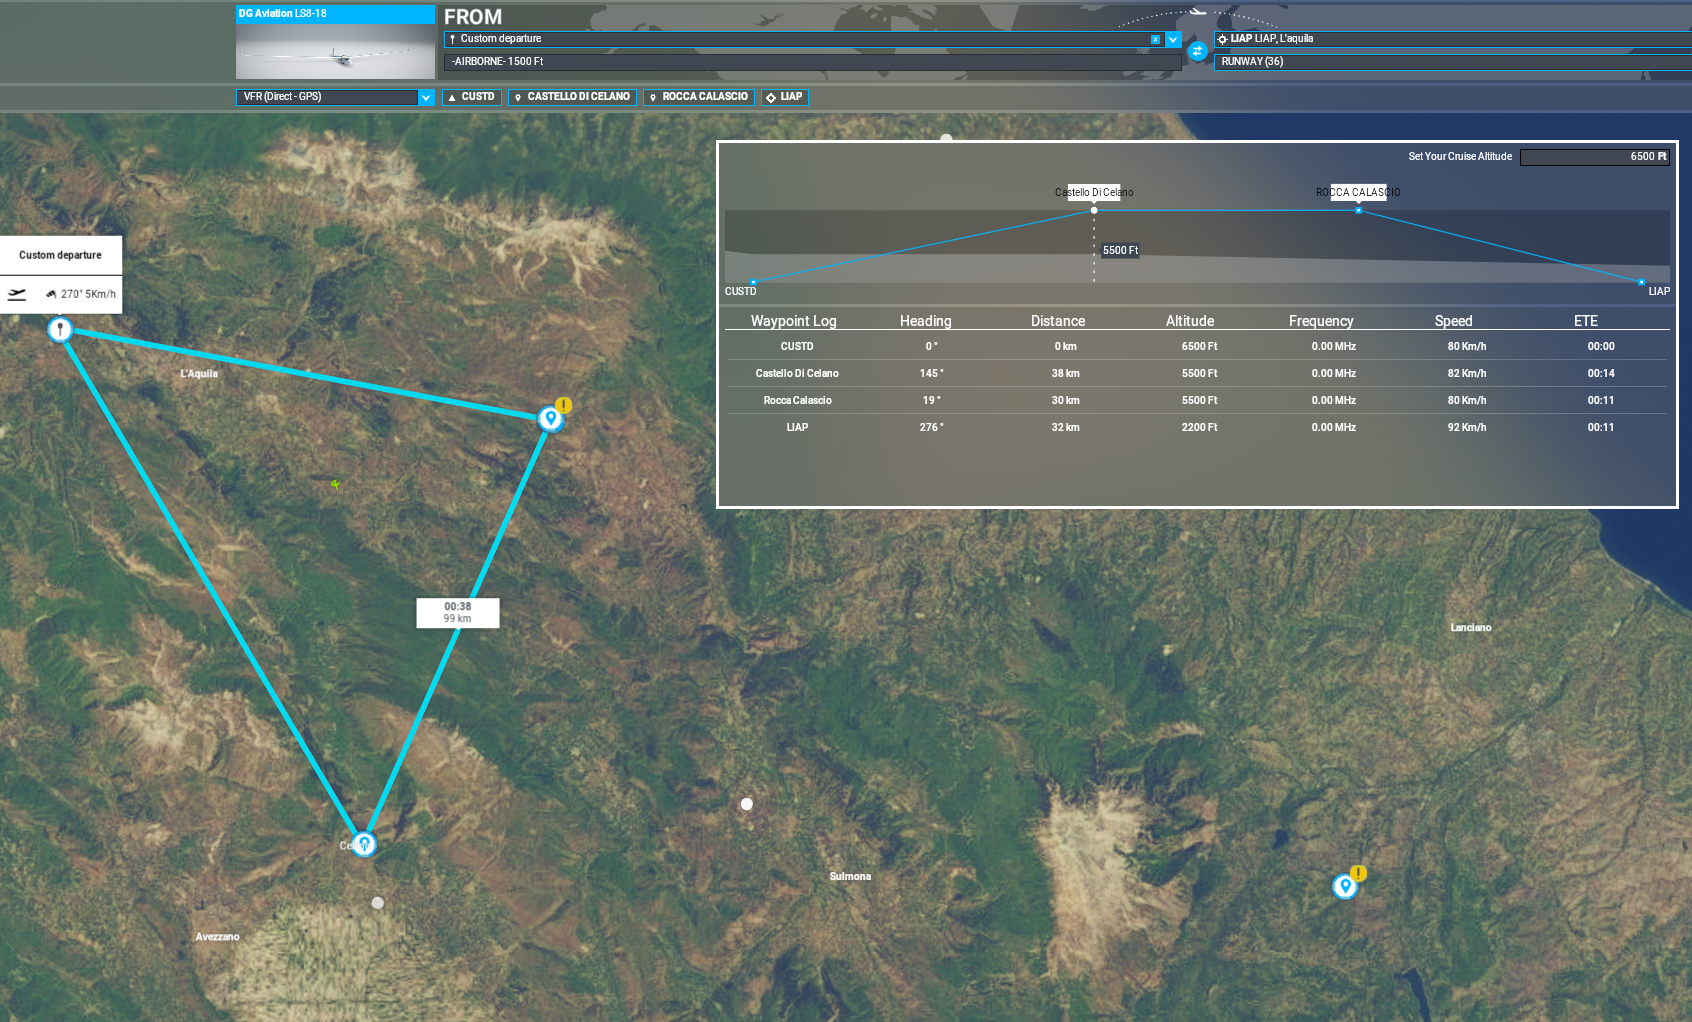The width and height of the screenshot is (1692, 1022).
Task: Click the aircraft icon in the Custom departure tooltip
Action: pos(17,294)
